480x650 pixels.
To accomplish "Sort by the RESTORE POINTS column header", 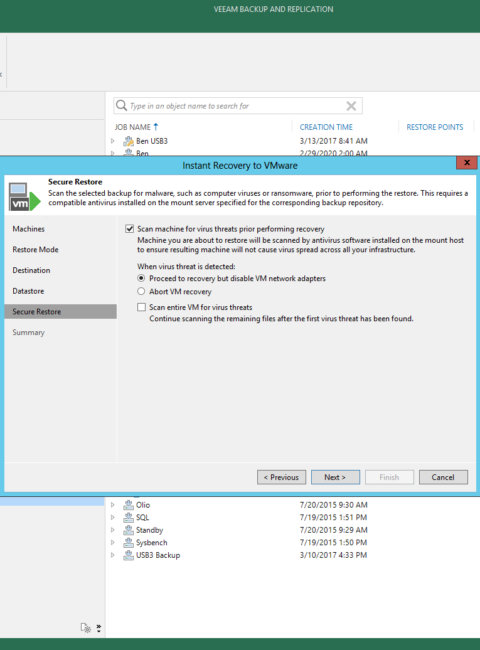I will coord(435,127).
